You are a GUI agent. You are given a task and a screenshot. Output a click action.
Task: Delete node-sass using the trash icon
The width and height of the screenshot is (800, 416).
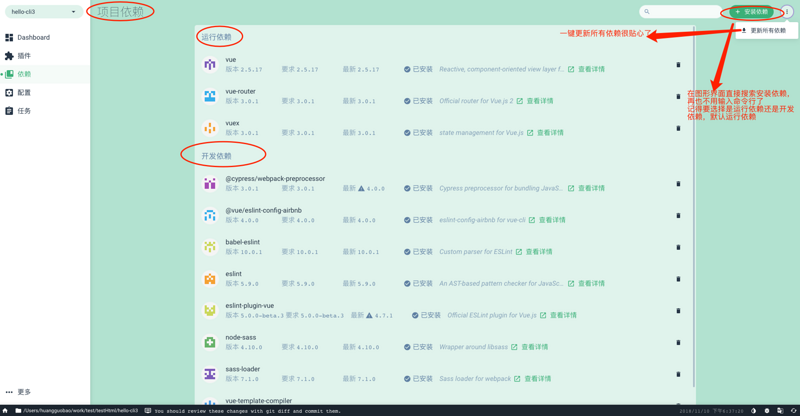pyautogui.click(x=678, y=342)
